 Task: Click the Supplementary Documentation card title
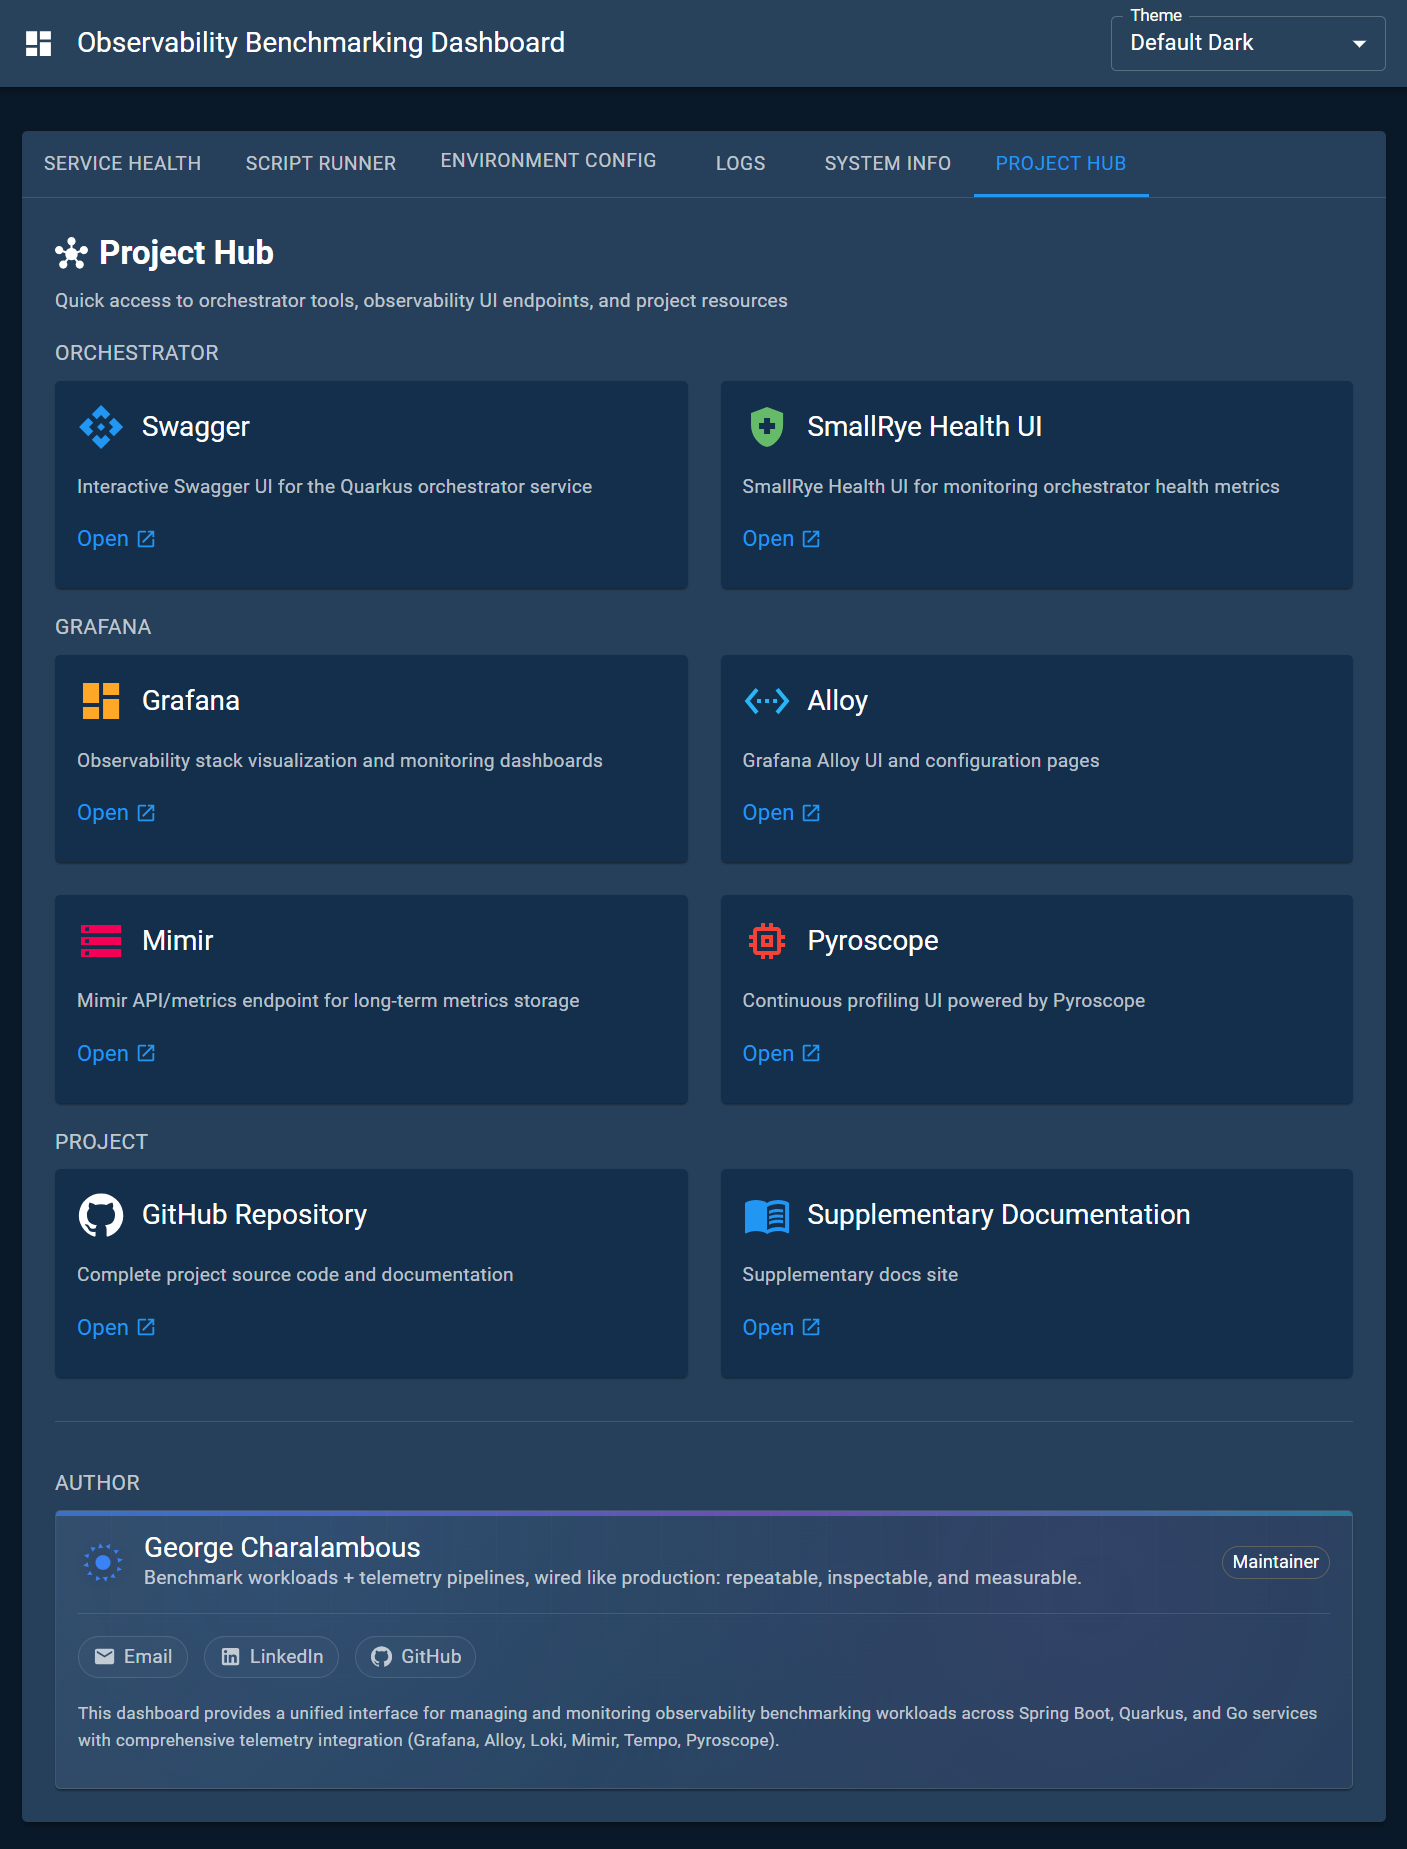999,1215
